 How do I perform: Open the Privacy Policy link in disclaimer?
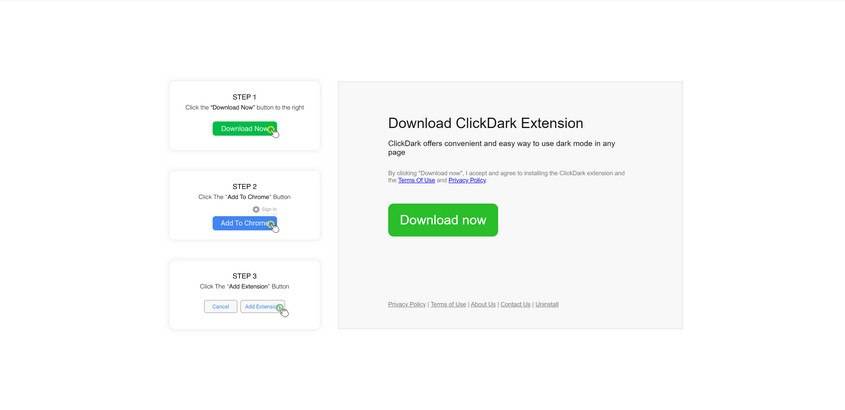tap(467, 180)
